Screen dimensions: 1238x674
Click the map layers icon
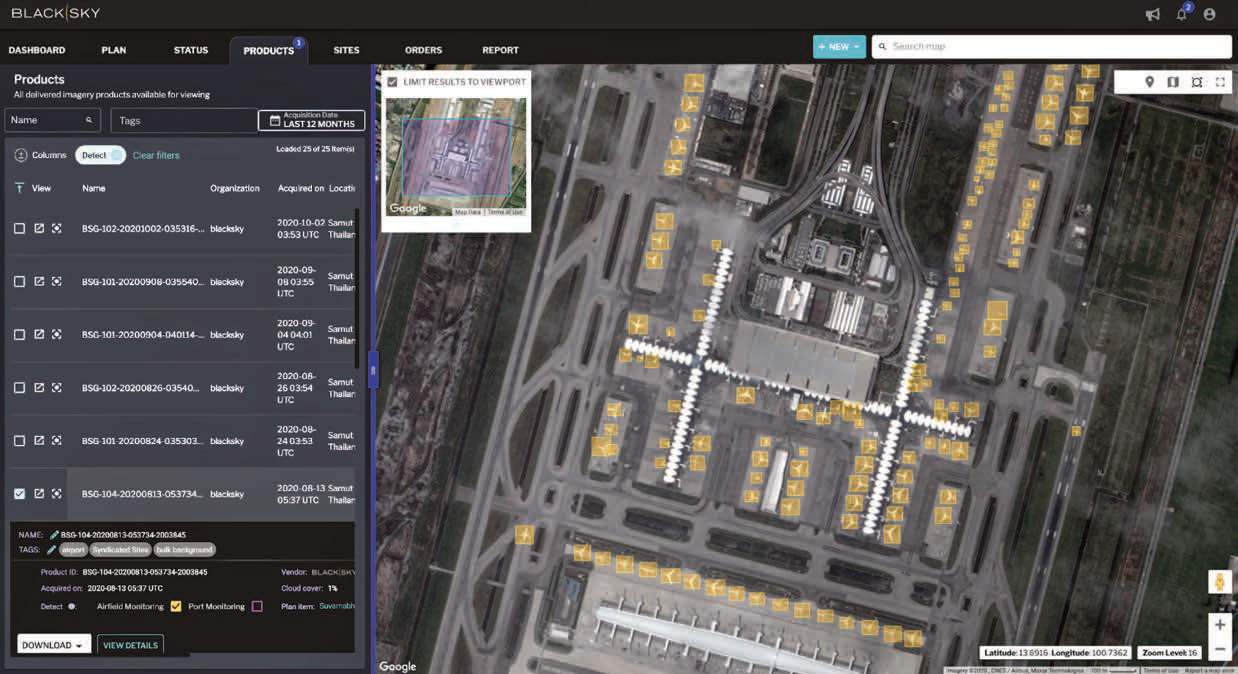click(1173, 82)
